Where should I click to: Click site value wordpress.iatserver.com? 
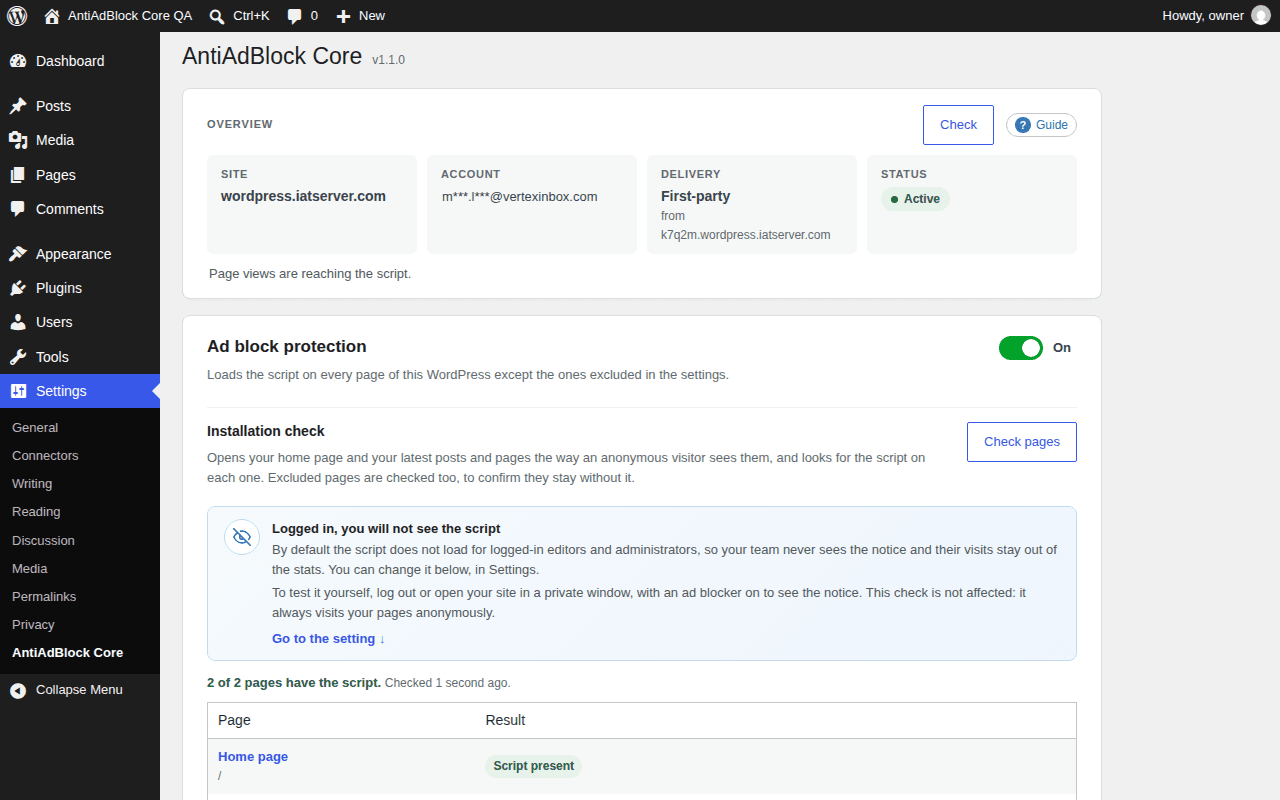(303, 196)
